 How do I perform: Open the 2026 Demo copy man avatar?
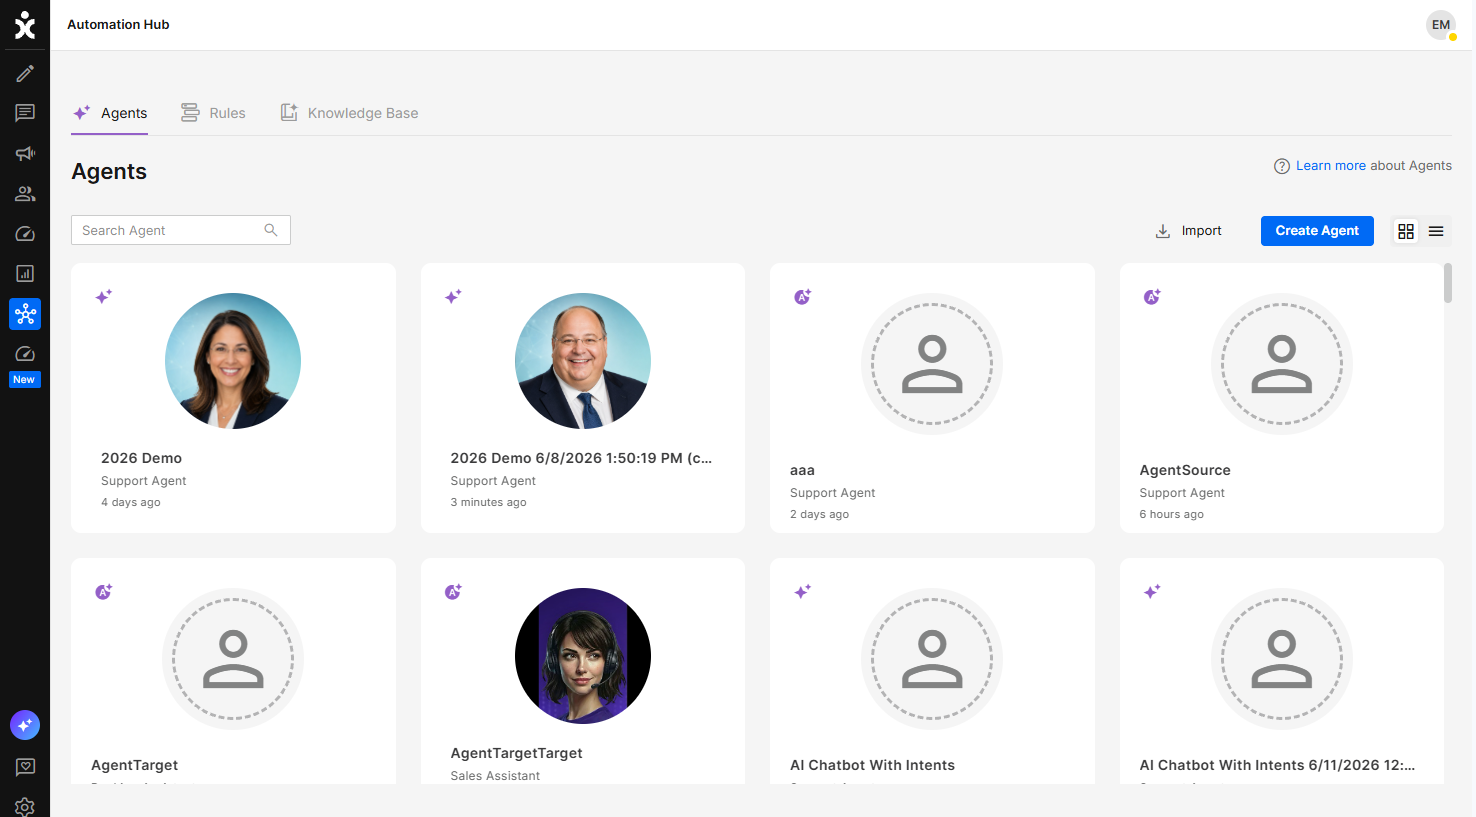[x=583, y=361]
